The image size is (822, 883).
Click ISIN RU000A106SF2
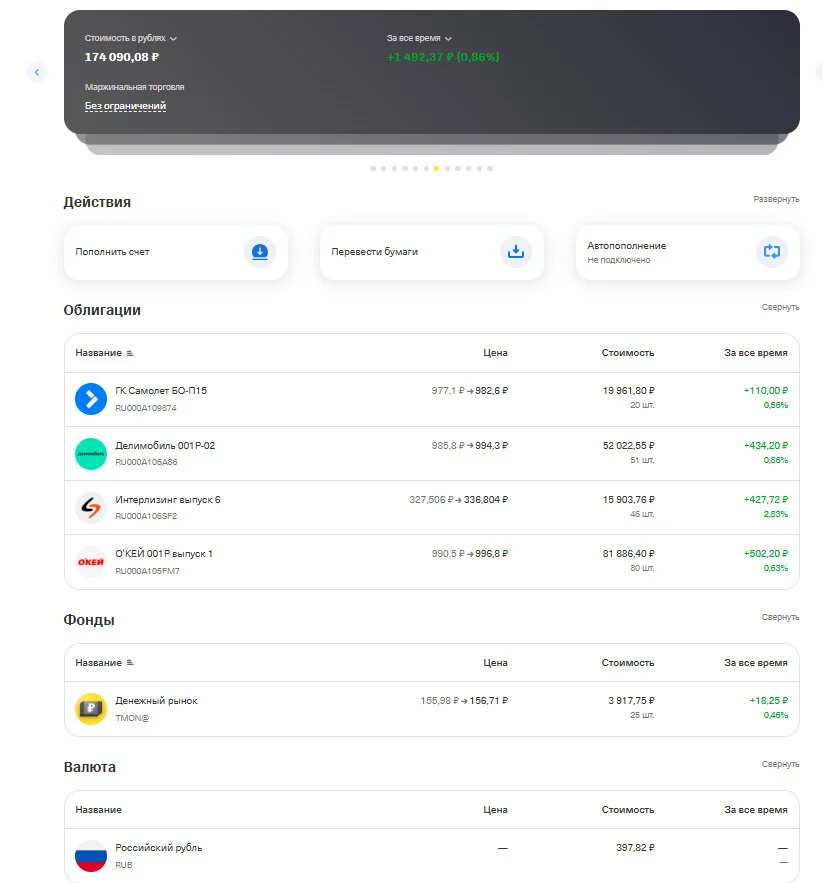146,516
